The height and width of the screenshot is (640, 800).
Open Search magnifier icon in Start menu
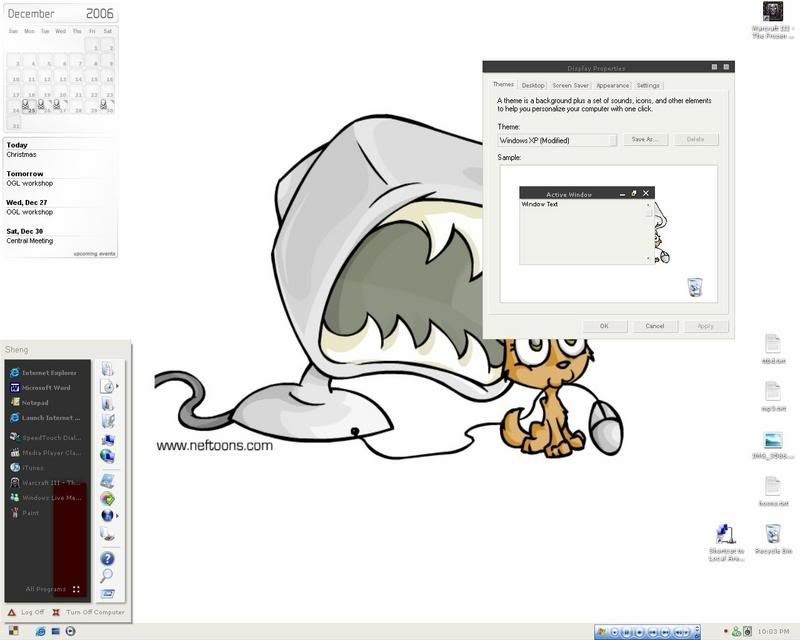[106, 576]
